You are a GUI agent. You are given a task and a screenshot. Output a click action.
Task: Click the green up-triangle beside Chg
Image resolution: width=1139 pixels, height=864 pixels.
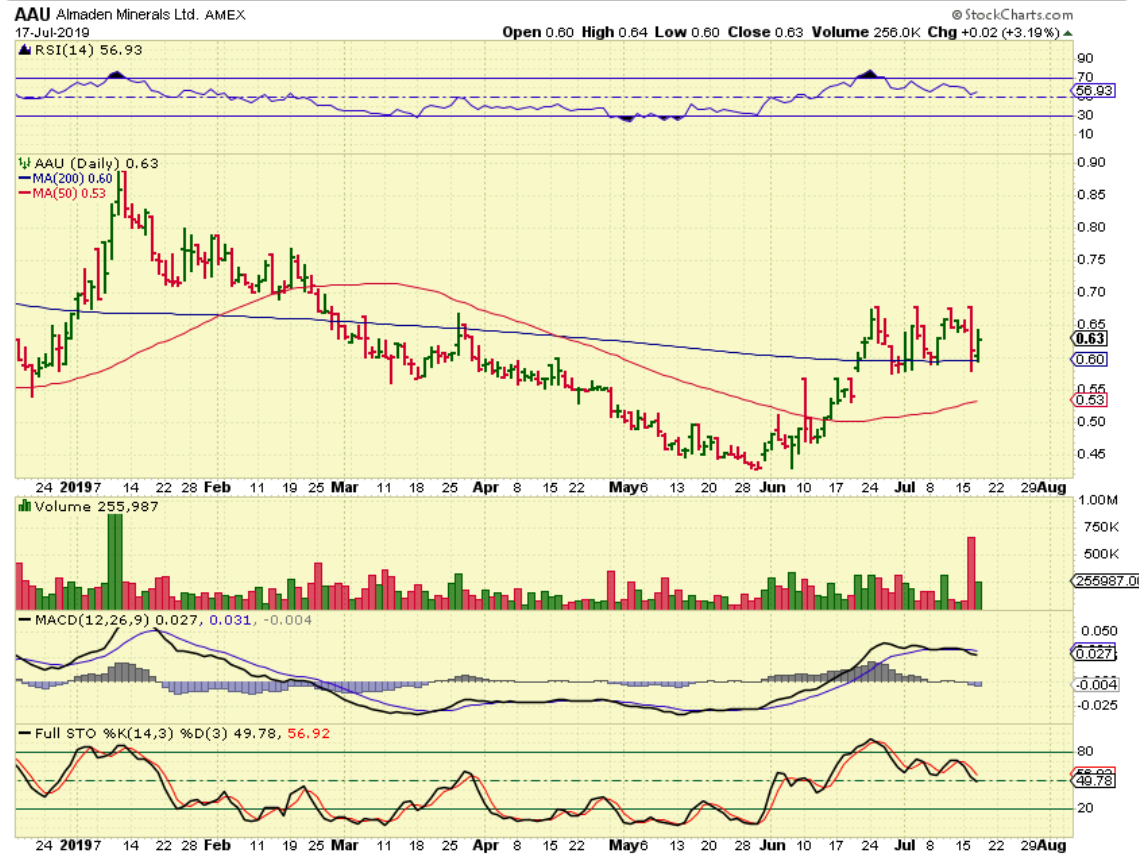click(1067, 32)
